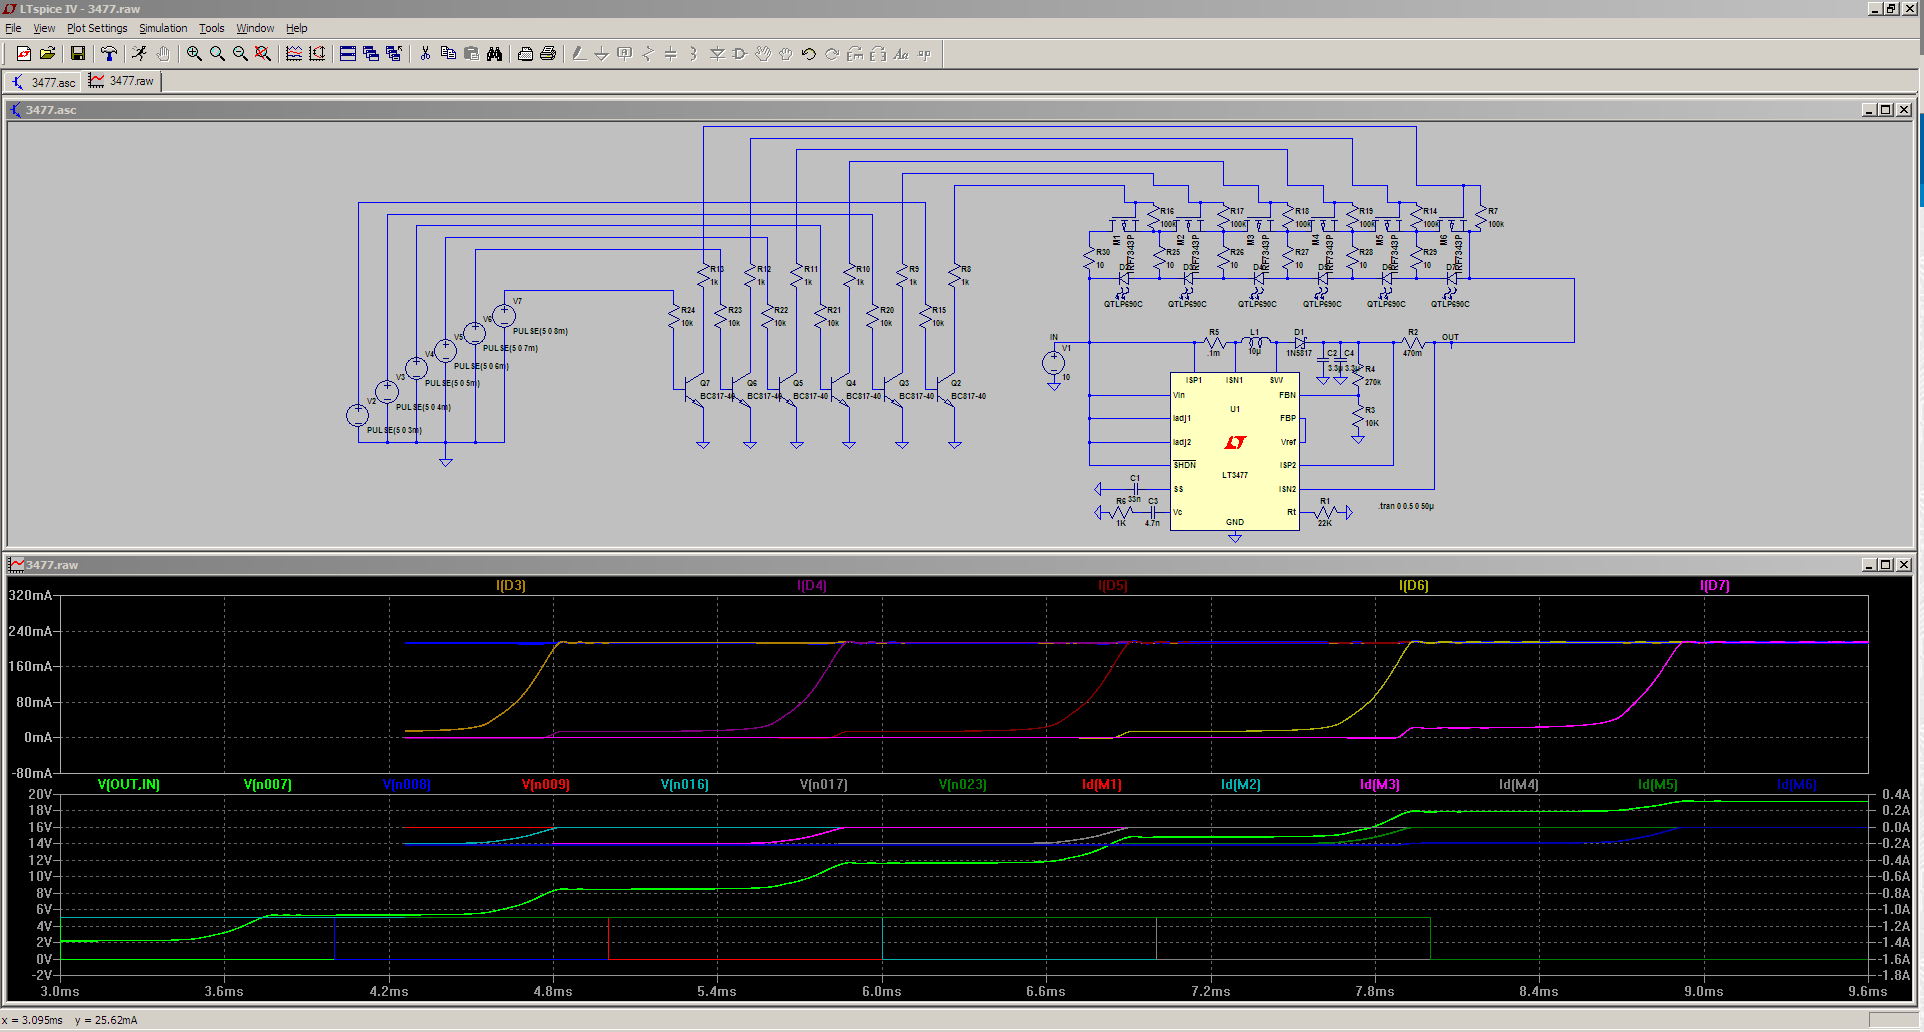The width and height of the screenshot is (1924, 1032).
Task: Open the Plot Settings menu
Action: [97, 28]
